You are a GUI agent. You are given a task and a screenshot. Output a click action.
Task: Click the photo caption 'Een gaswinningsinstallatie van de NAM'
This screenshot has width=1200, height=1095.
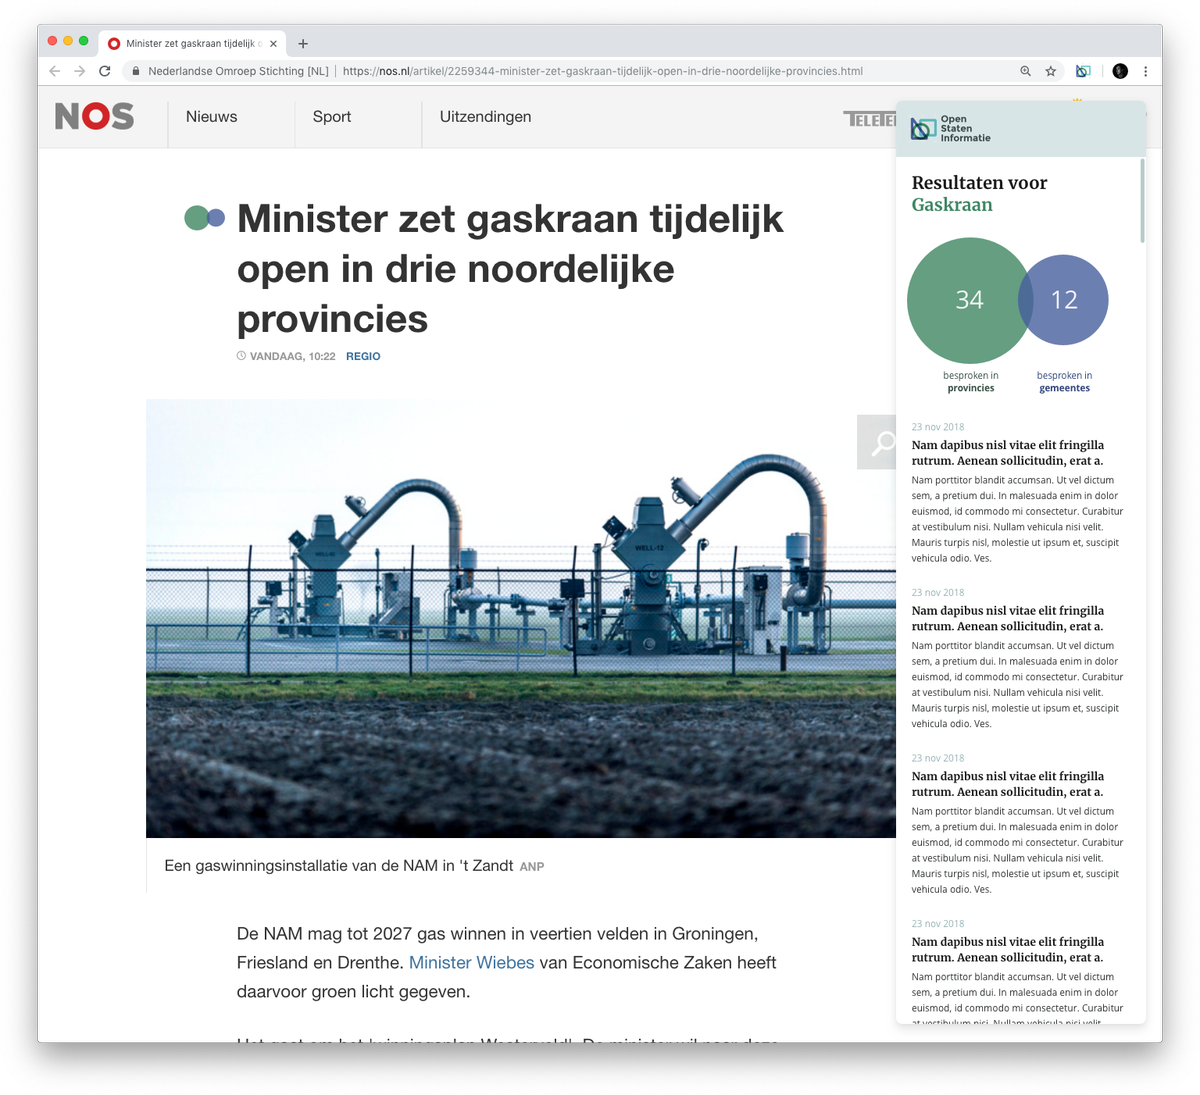(x=339, y=866)
